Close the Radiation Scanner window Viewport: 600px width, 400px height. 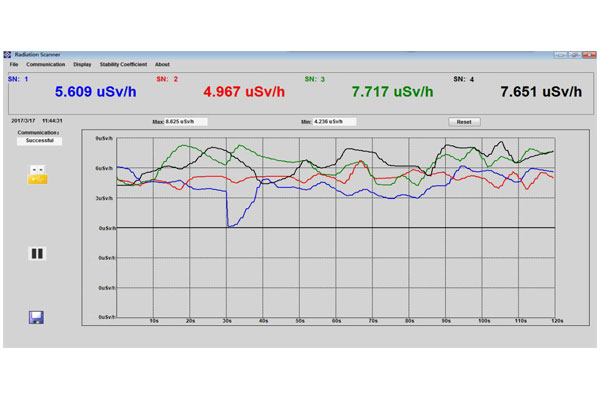pos(587,54)
